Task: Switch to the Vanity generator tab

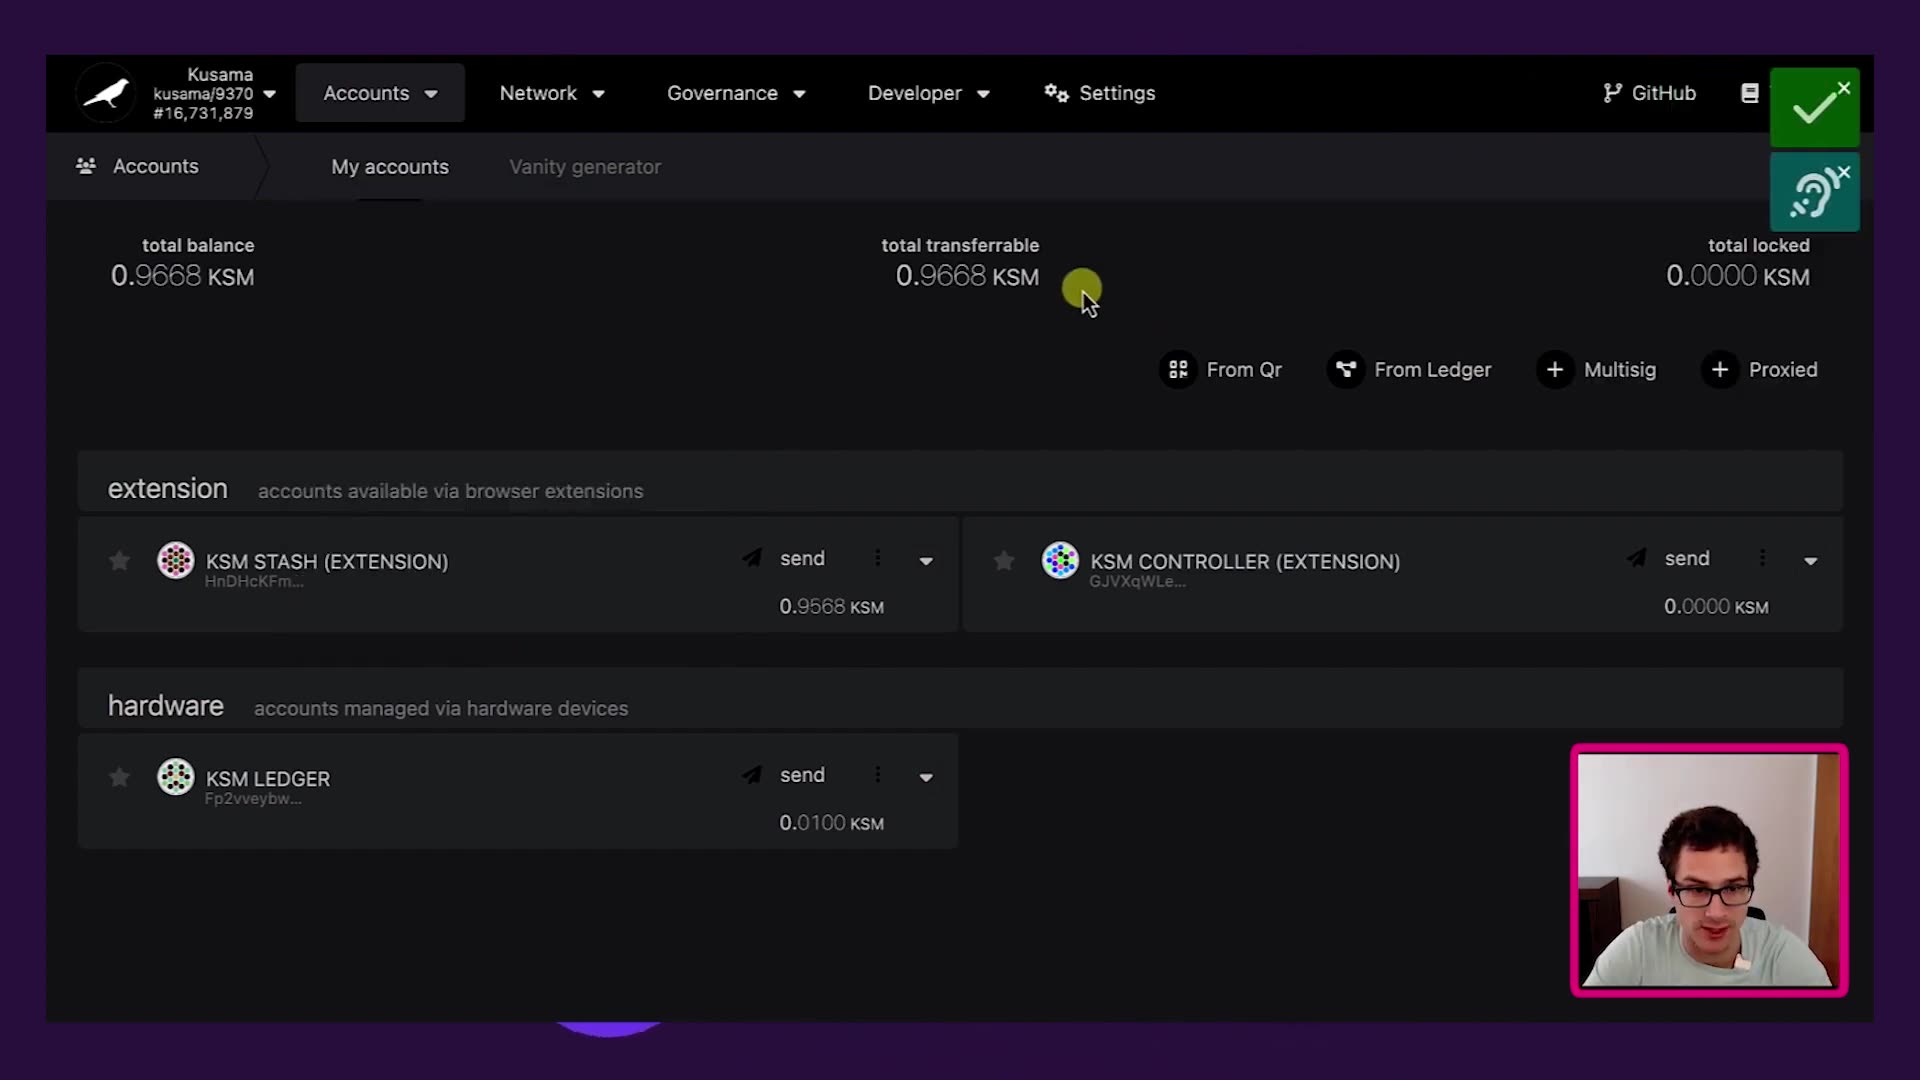Action: 585,167
